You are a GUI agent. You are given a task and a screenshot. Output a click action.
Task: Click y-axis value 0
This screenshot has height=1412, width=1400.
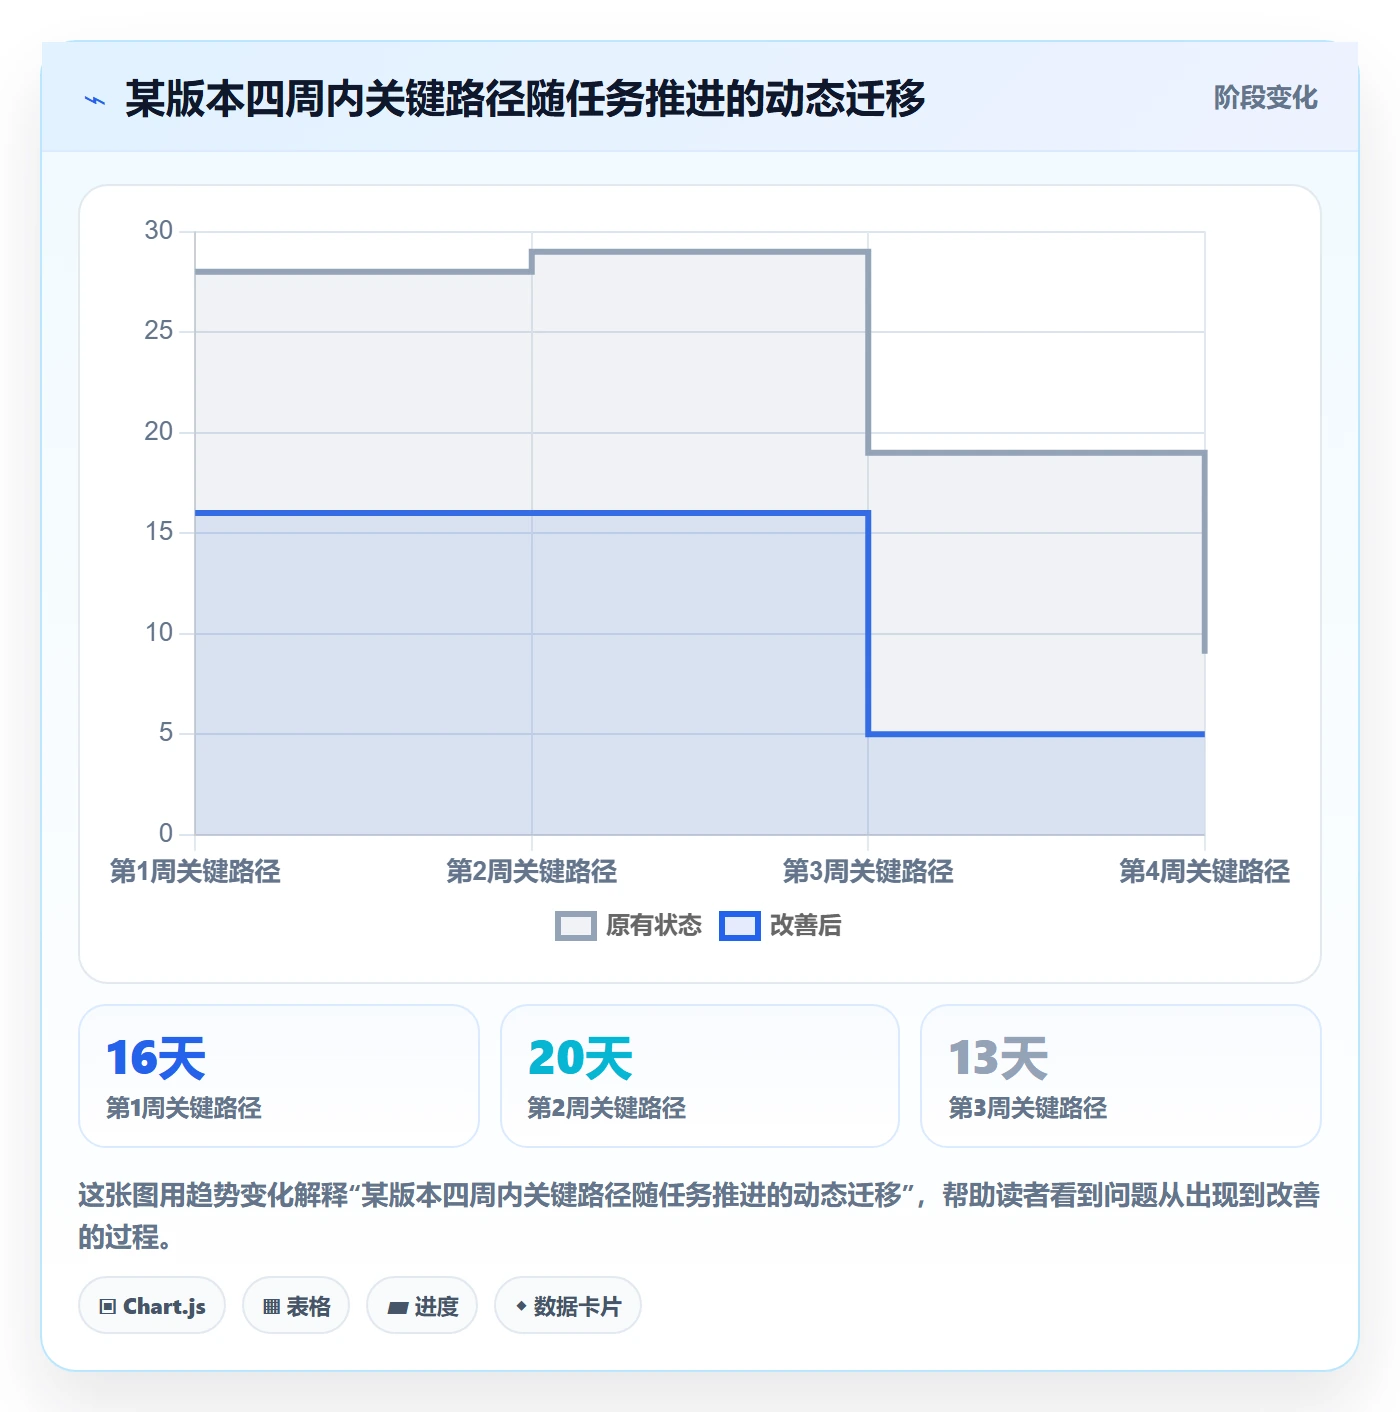166,834
